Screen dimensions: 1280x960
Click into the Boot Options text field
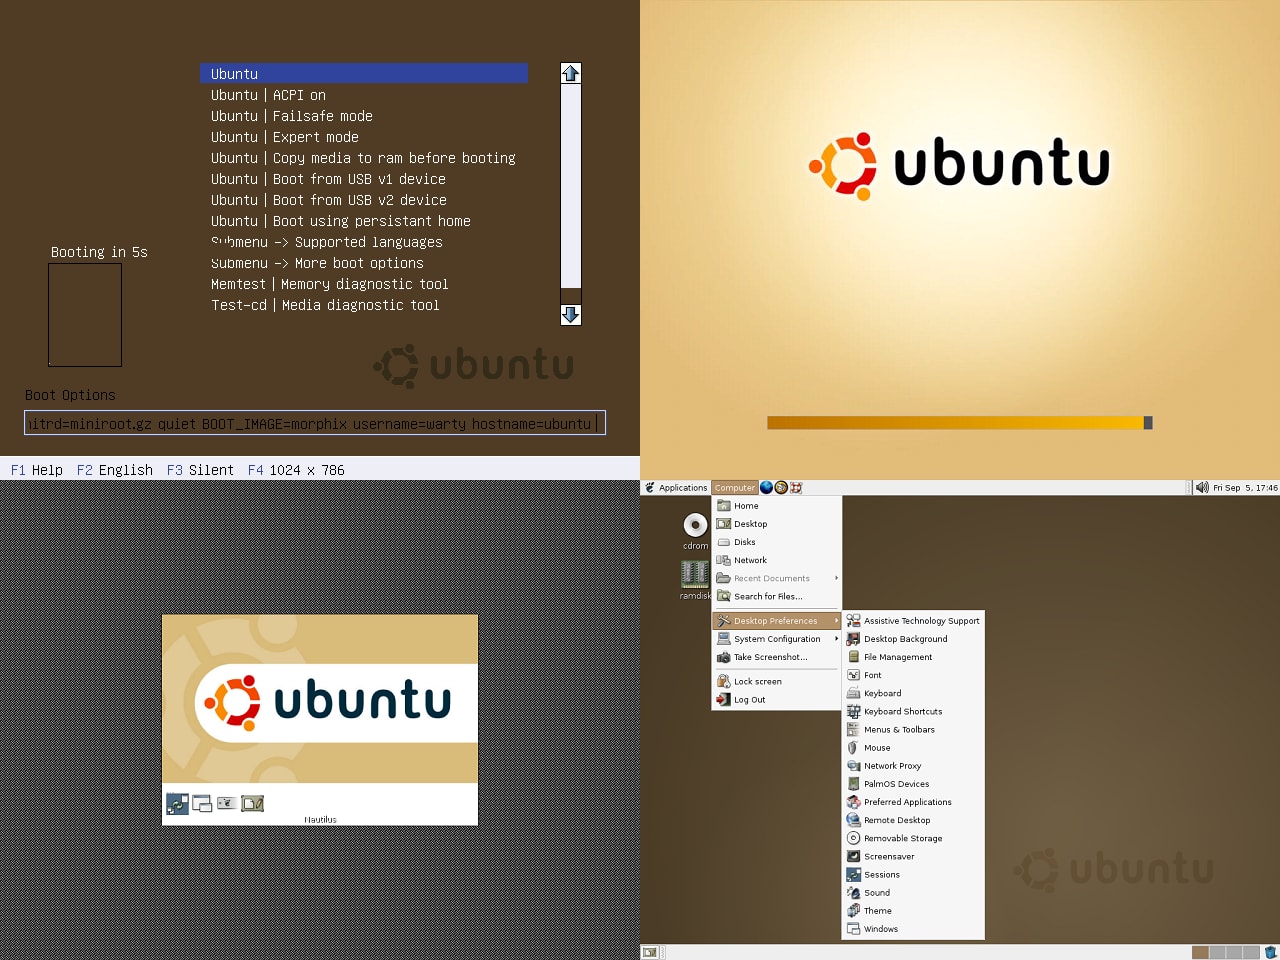pos(314,424)
